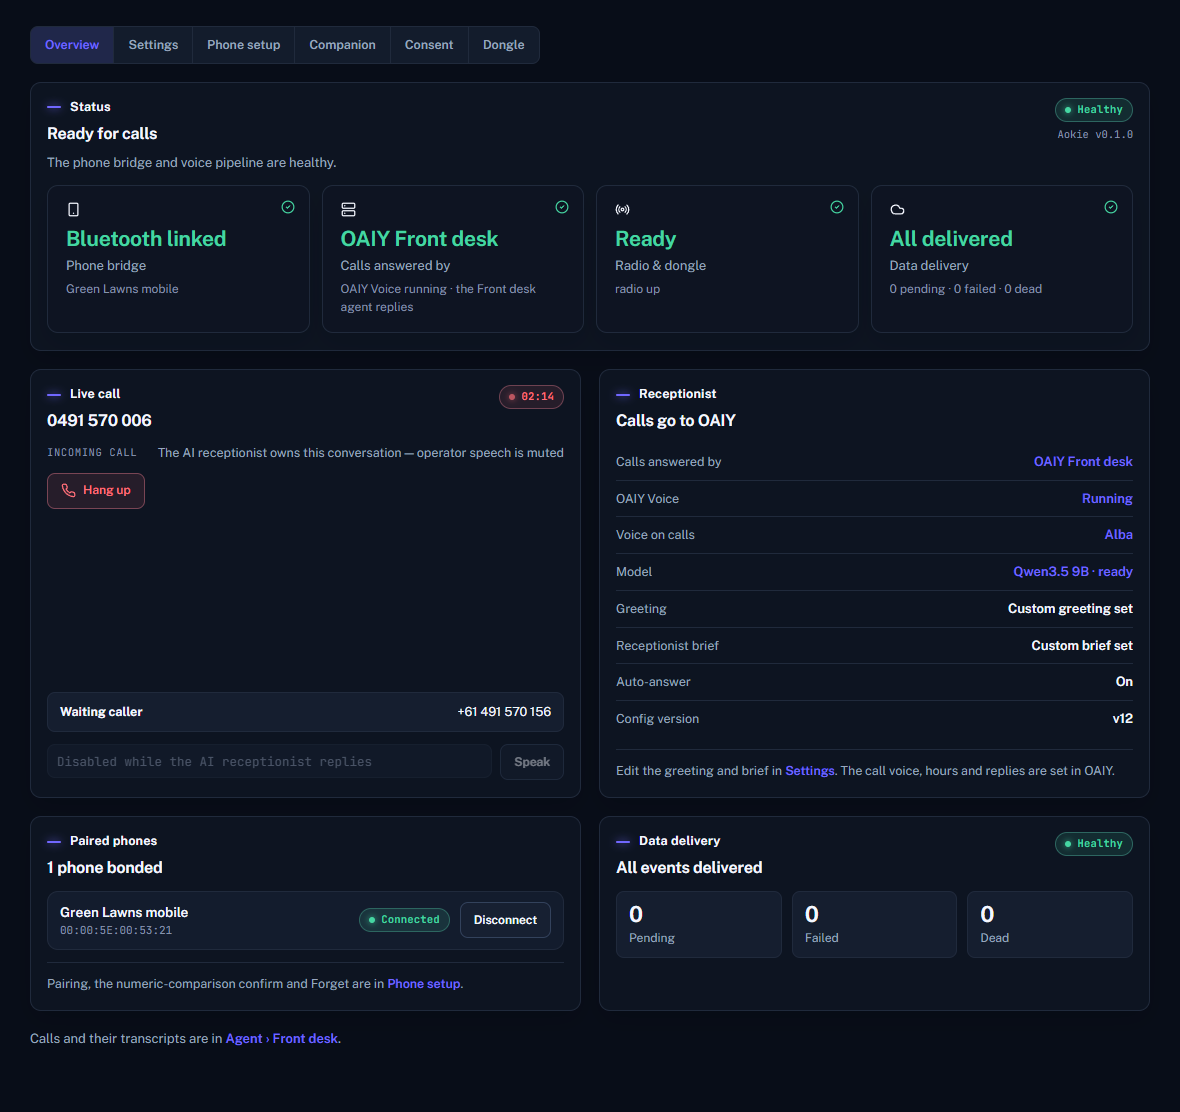The width and height of the screenshot is (1180, 1112).
Task: Click the INCOMING CALL label
Action: click(x=92, y=453)
